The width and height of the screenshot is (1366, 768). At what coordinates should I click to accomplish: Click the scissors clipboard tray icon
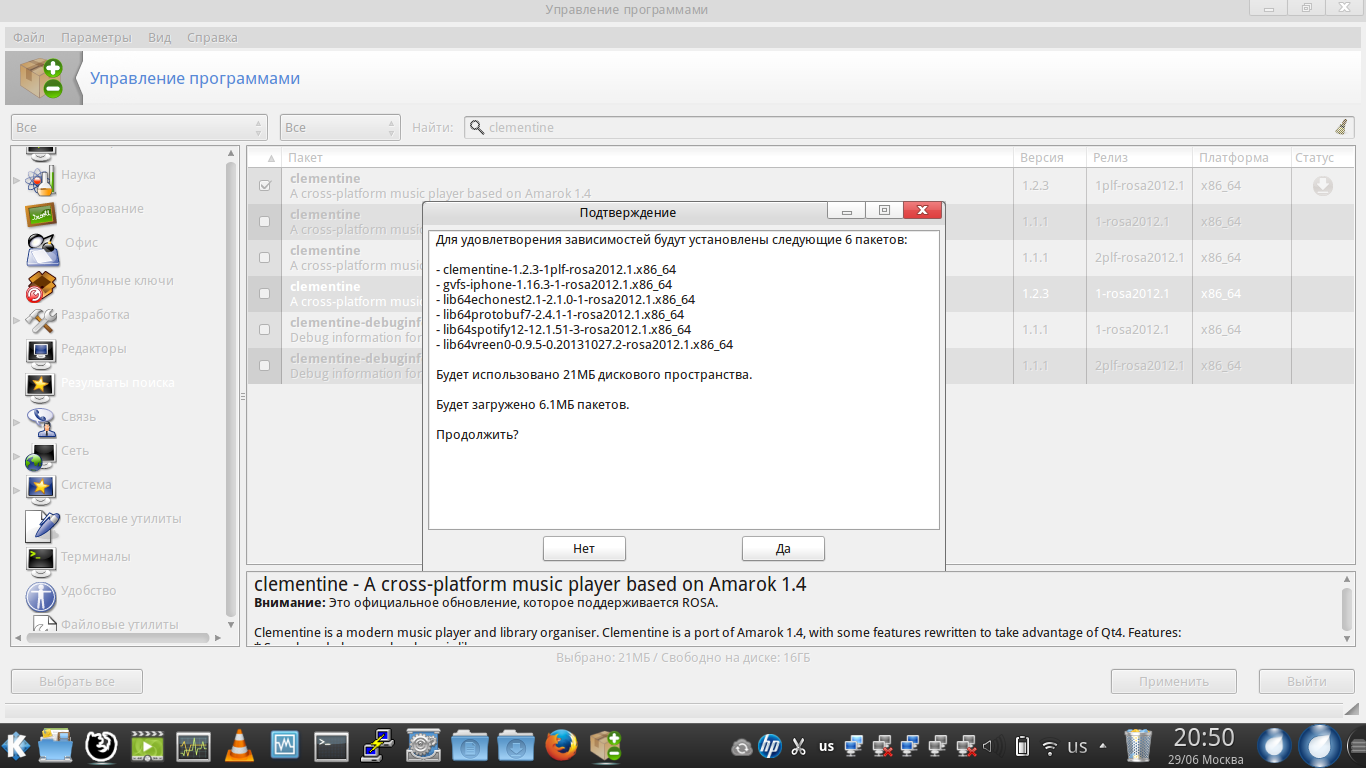[x=798, y=746]
